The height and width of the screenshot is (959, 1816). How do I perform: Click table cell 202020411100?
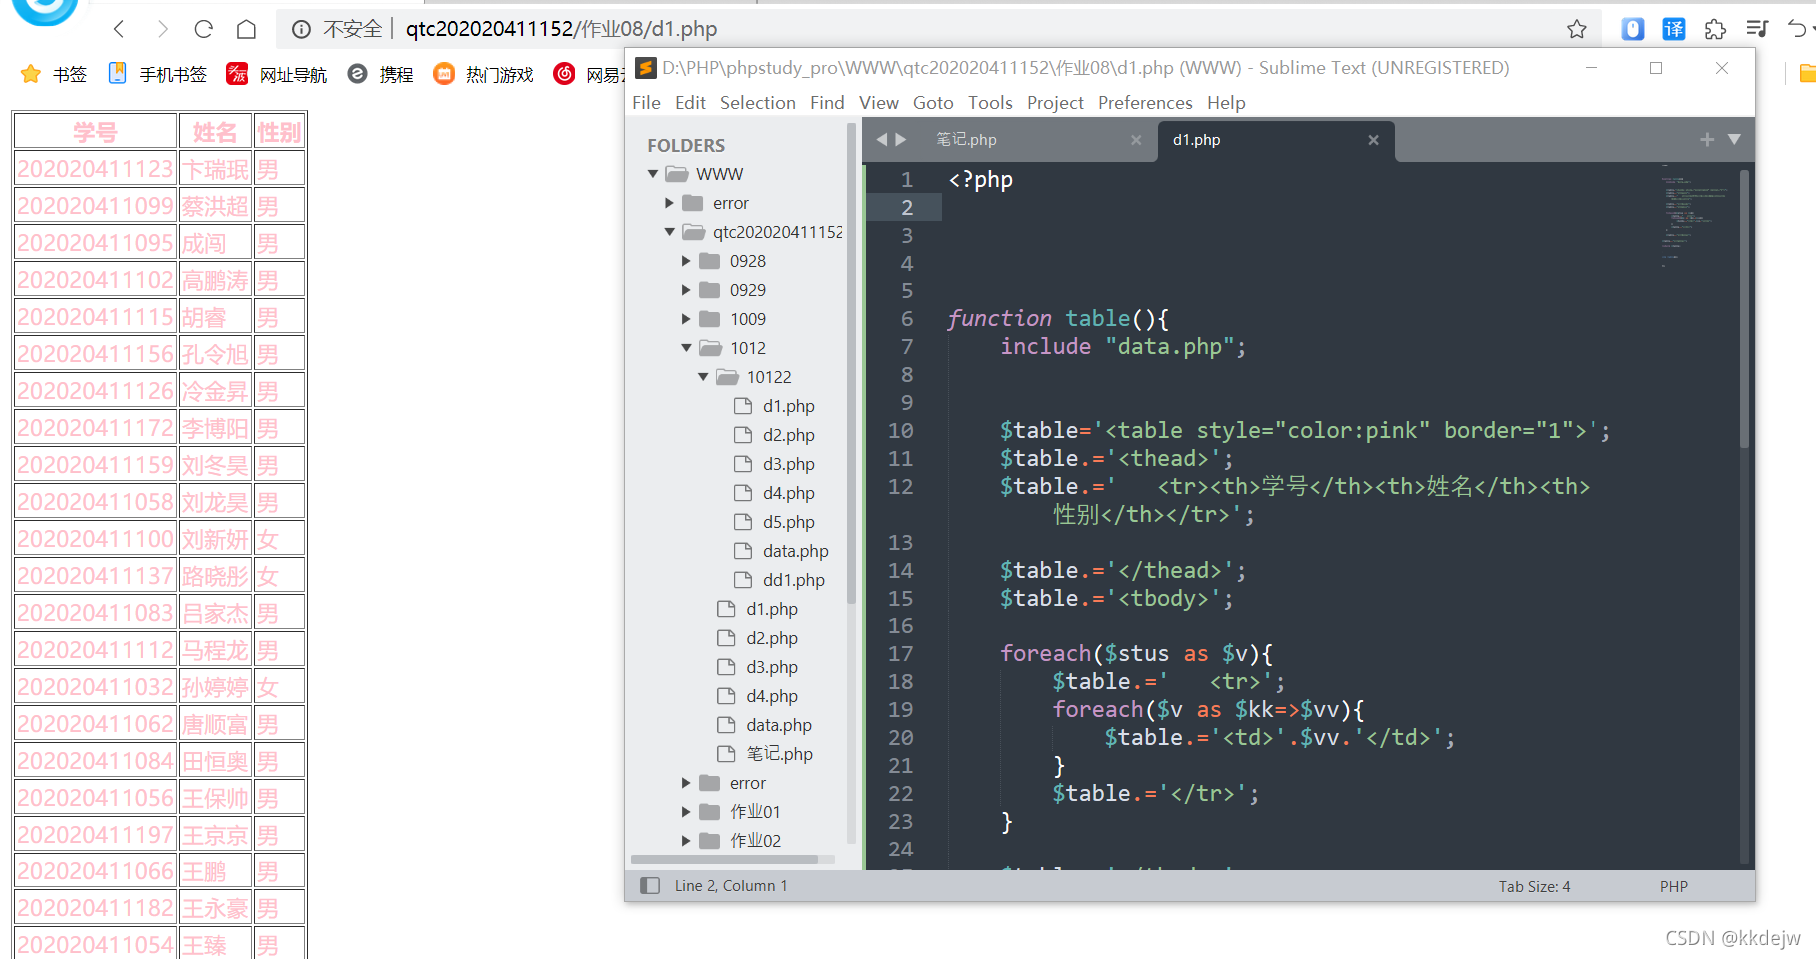pyautogui.click(x=96, y=539)
